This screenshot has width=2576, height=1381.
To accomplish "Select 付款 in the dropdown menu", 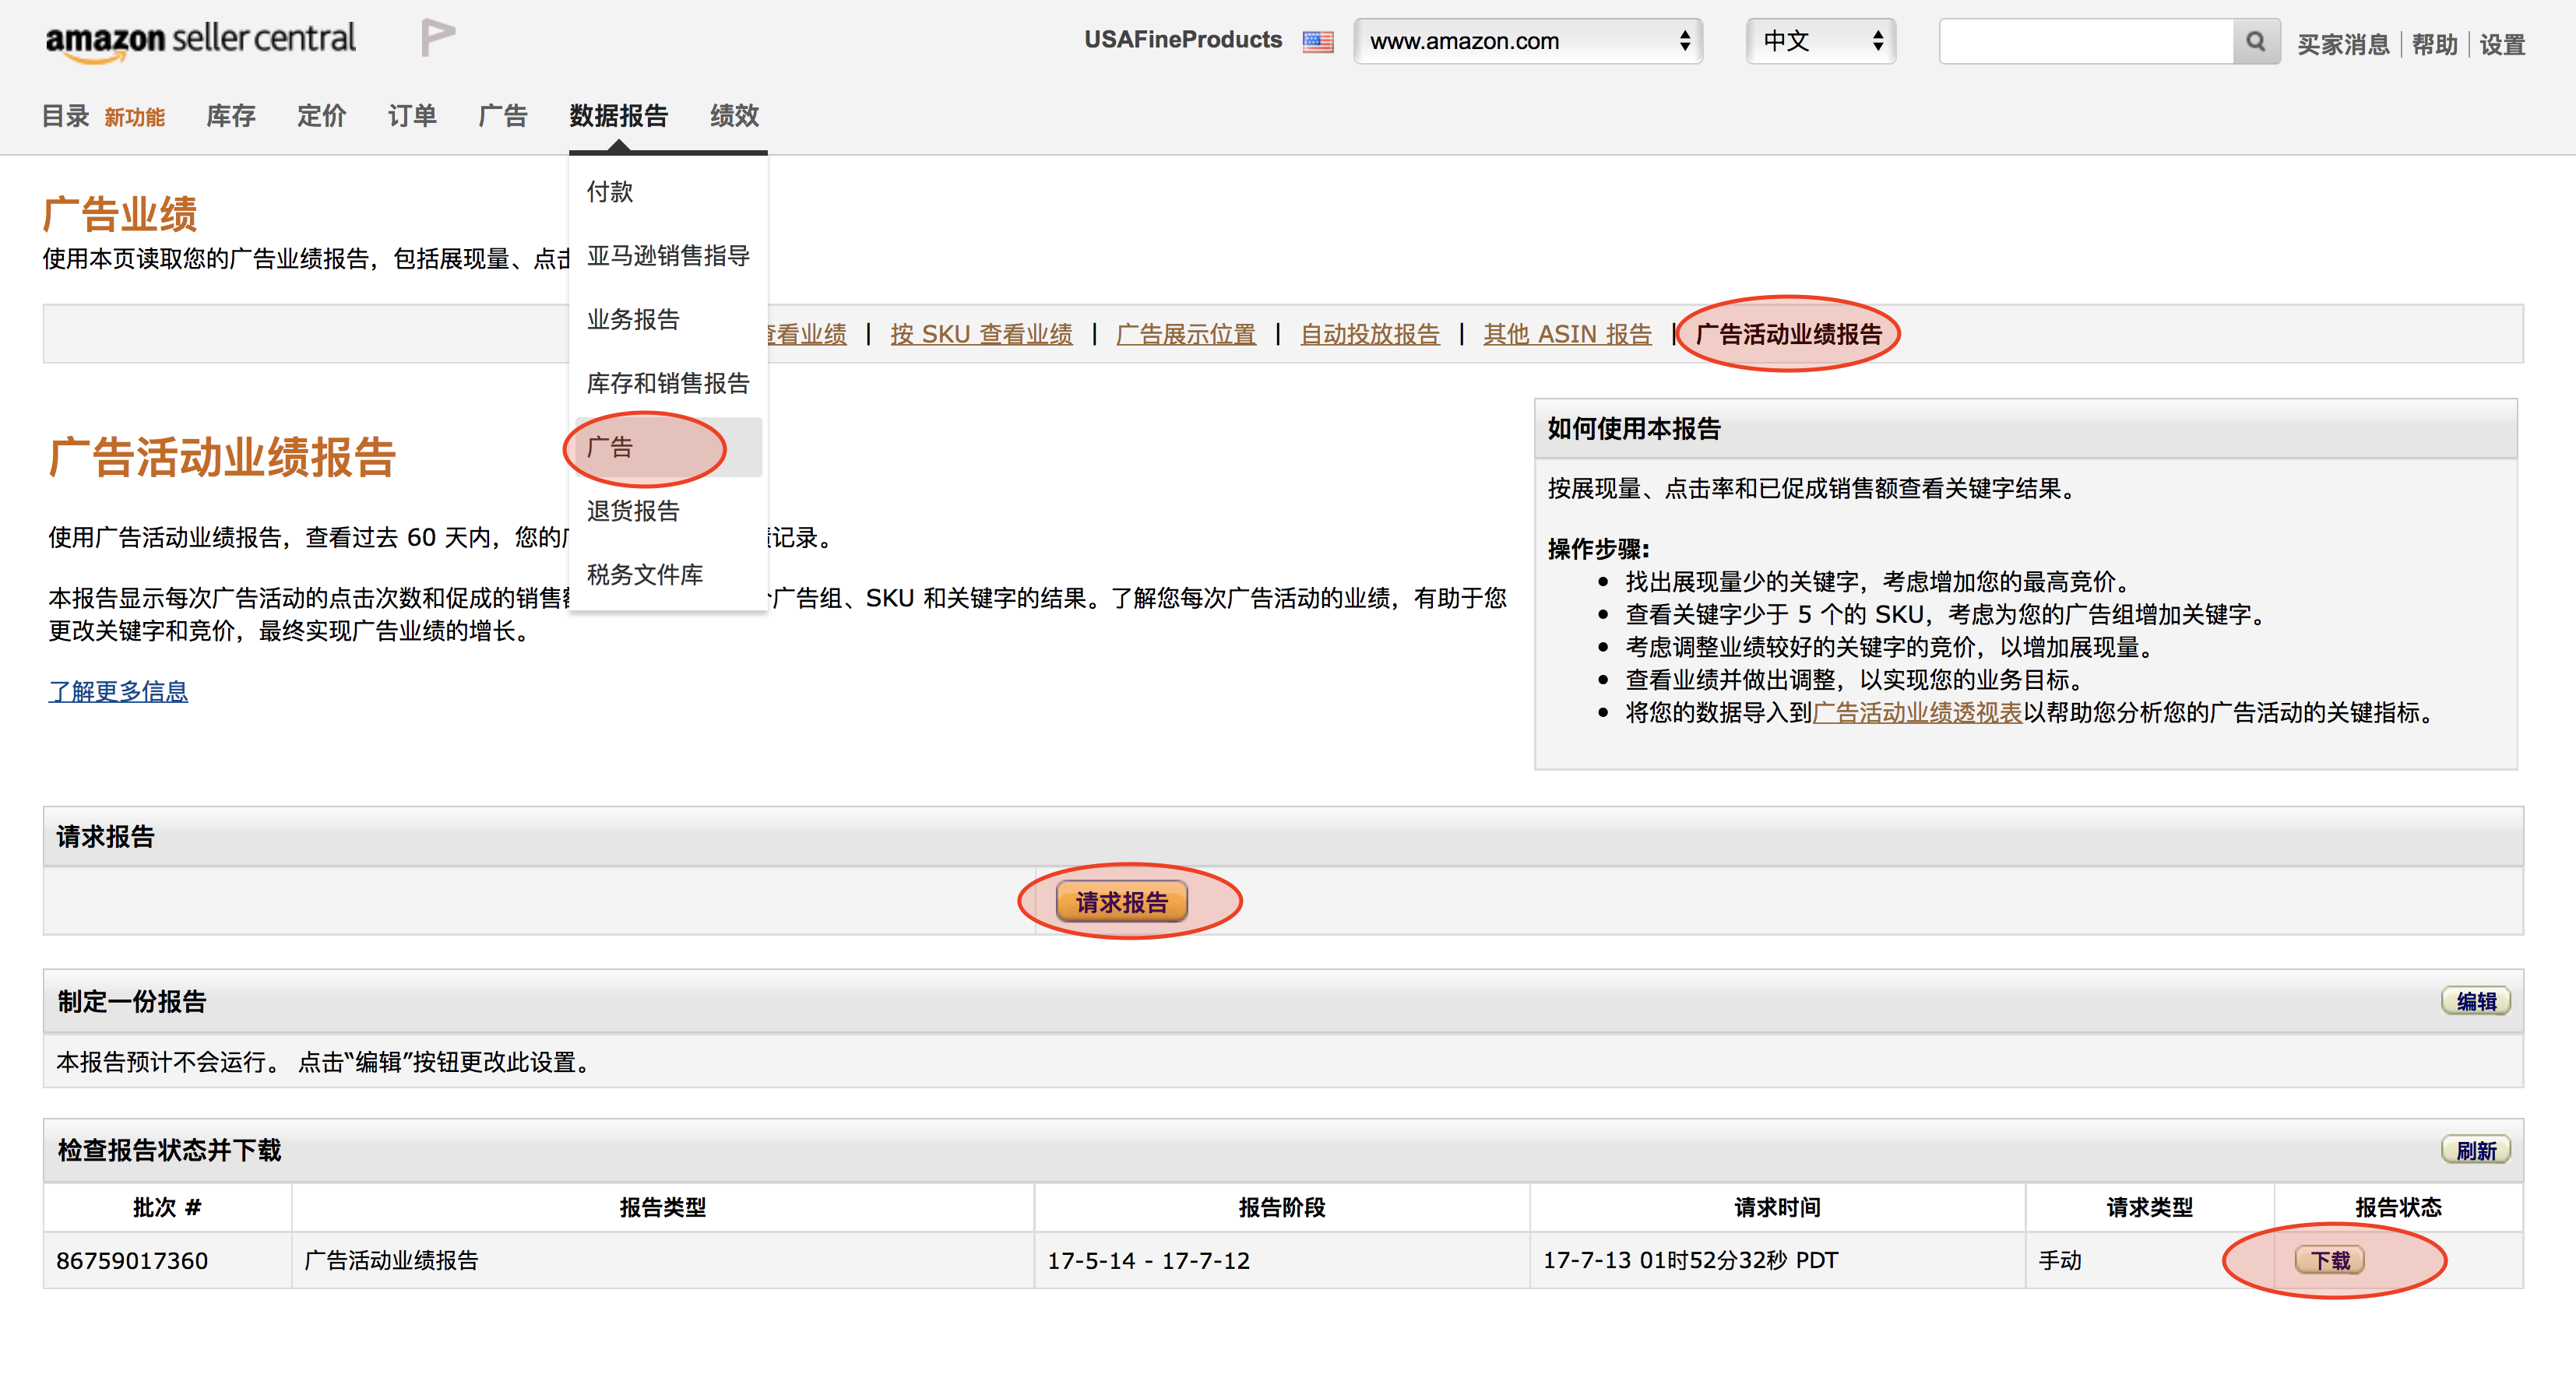I will click(610, 191).
